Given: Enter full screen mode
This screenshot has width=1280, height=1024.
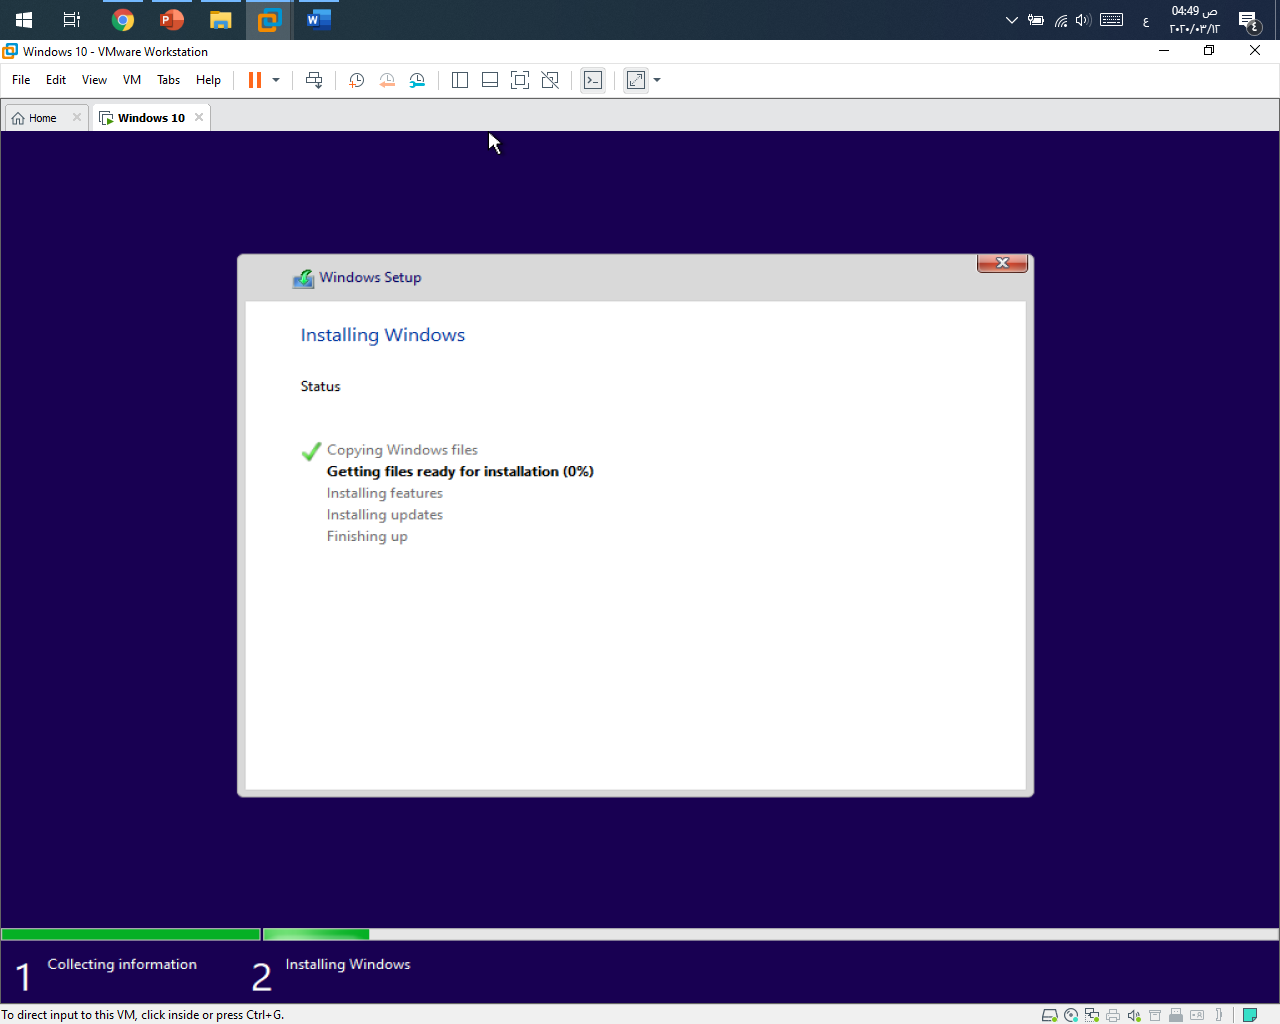Looking at the screenshot, I should click(520, 80).
